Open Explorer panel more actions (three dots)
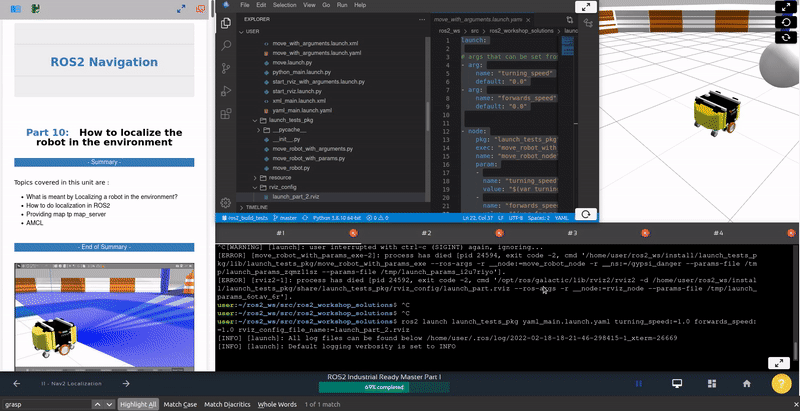The image size is (800, 411). (x=422, y=19)
